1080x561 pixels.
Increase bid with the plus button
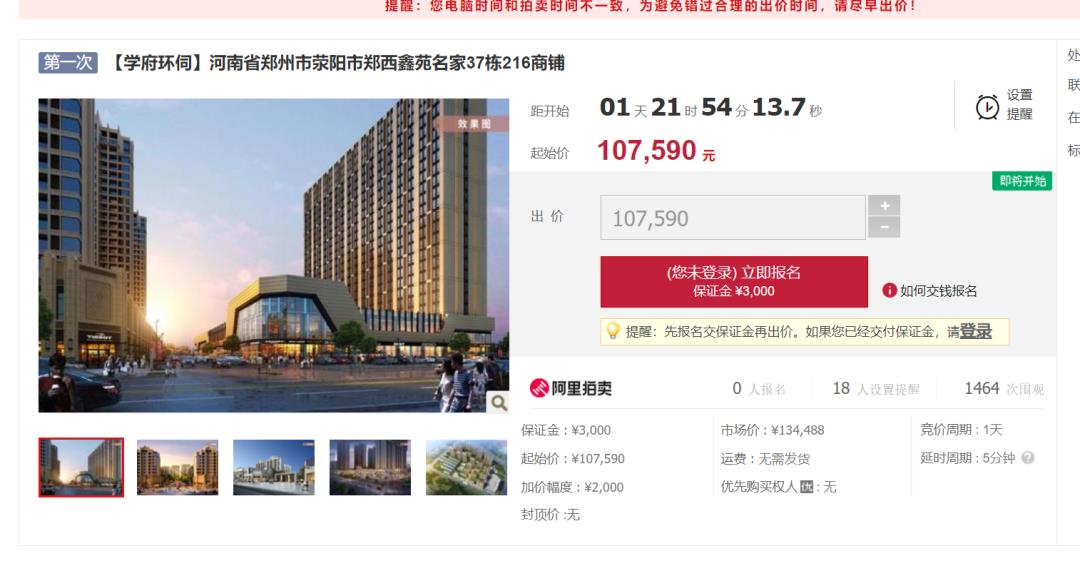click(884, 205)
